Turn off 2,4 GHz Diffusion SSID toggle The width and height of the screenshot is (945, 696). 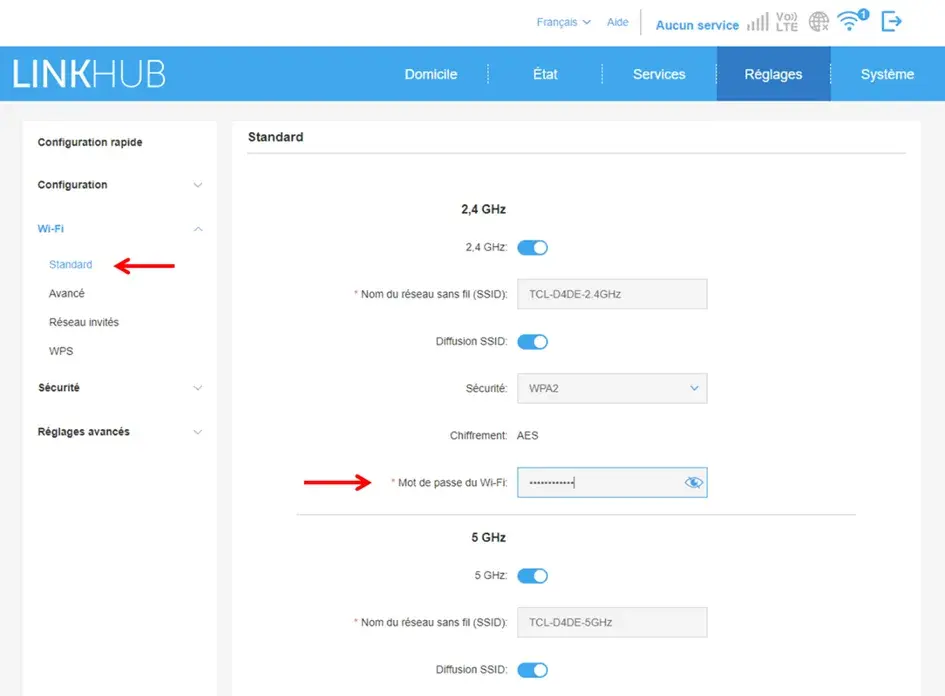532,342
